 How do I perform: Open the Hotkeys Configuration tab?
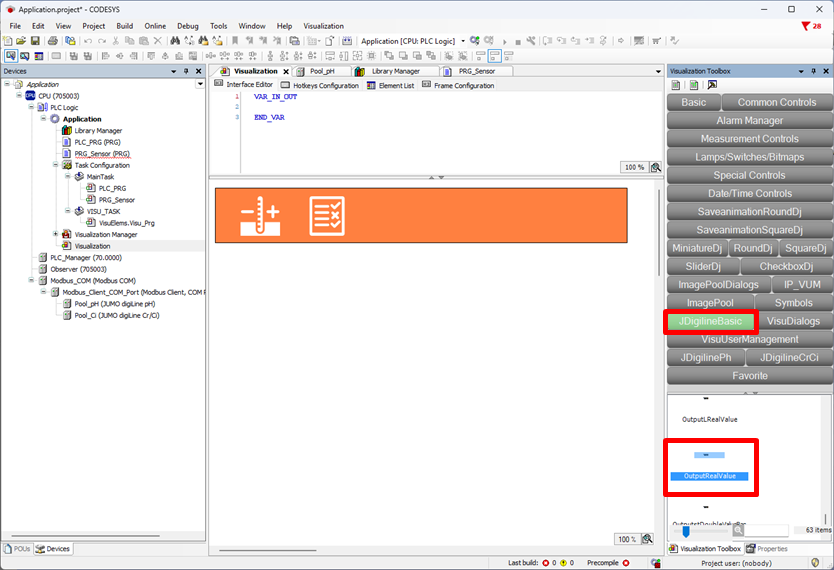[x=320, y=85]
